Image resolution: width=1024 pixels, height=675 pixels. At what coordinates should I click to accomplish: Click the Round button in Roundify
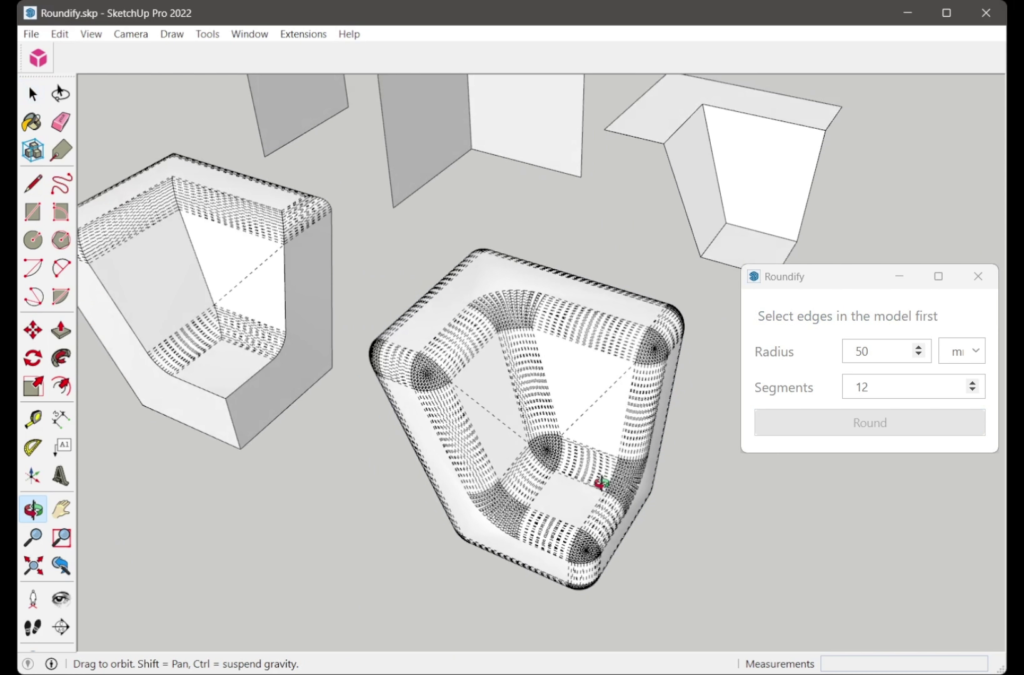coord(870,423)
